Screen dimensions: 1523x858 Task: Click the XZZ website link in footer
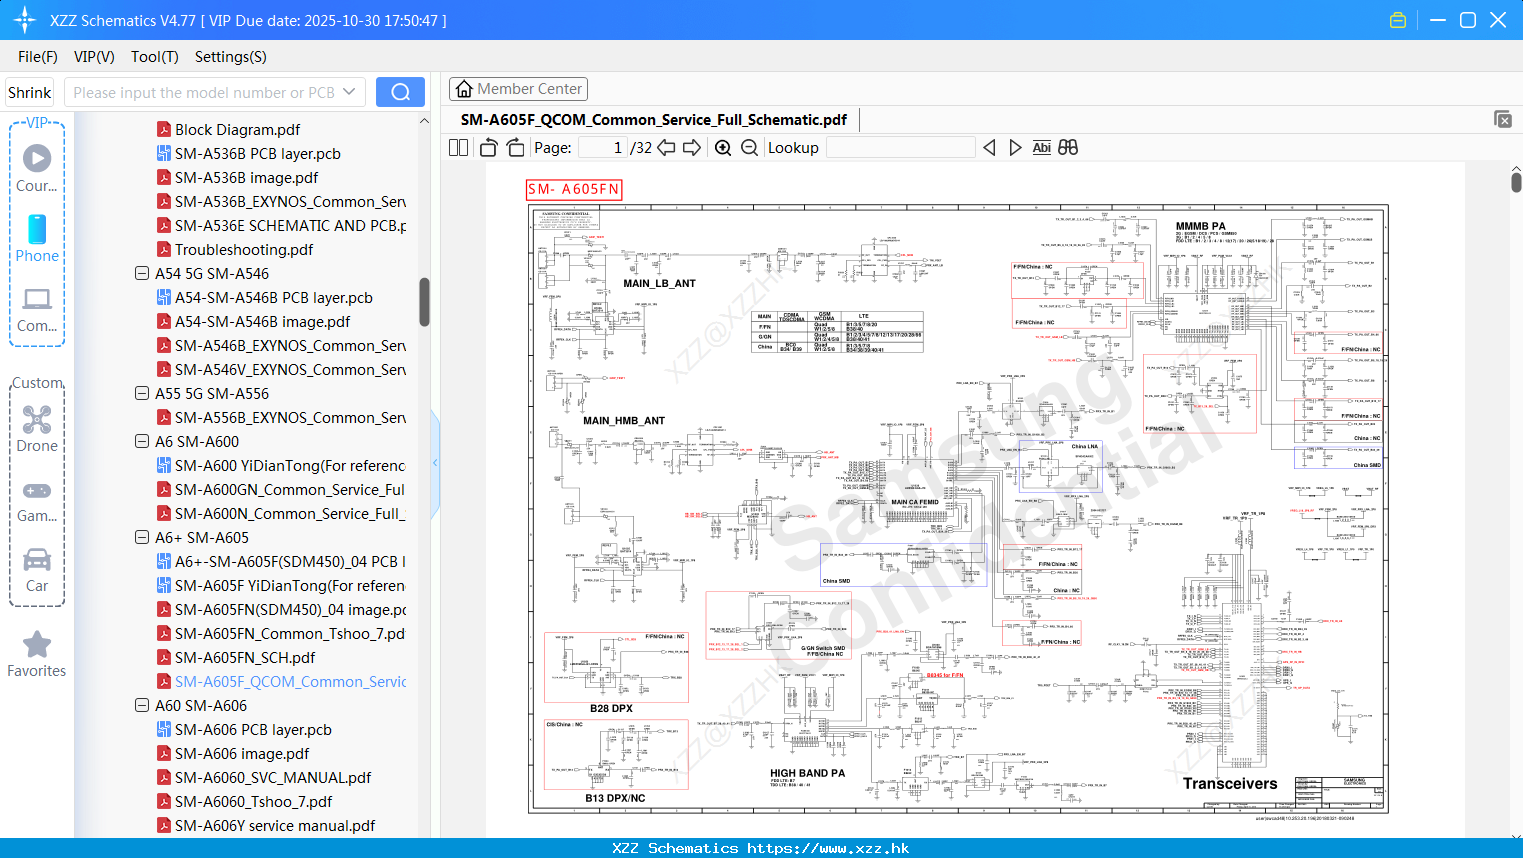(828, 848)
